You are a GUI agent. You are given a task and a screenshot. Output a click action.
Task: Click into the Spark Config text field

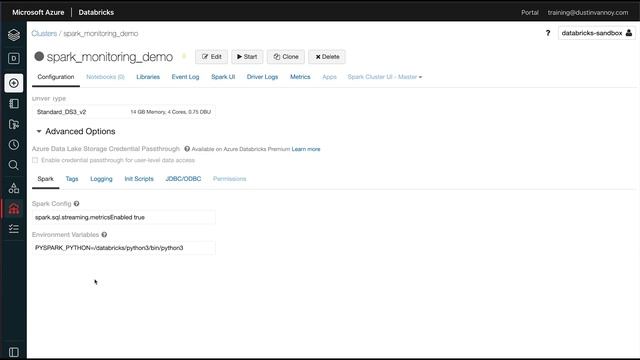124,217
